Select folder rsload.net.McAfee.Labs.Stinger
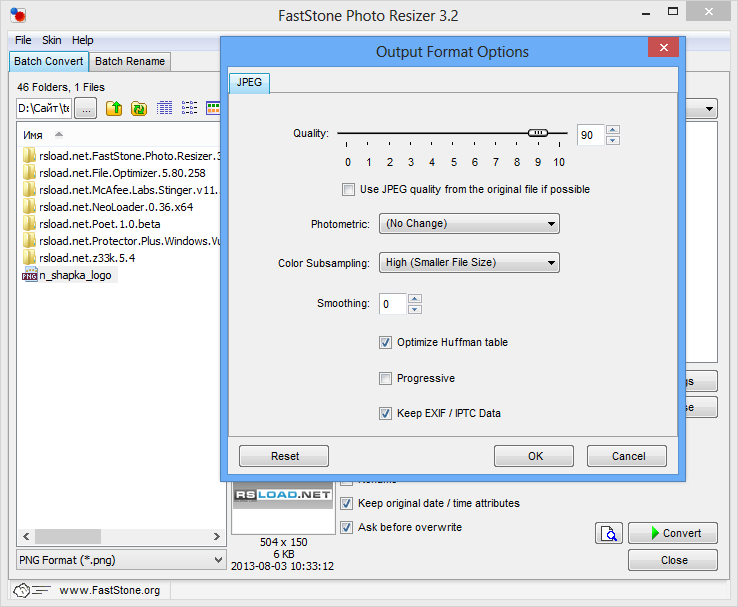 point(129,190)
